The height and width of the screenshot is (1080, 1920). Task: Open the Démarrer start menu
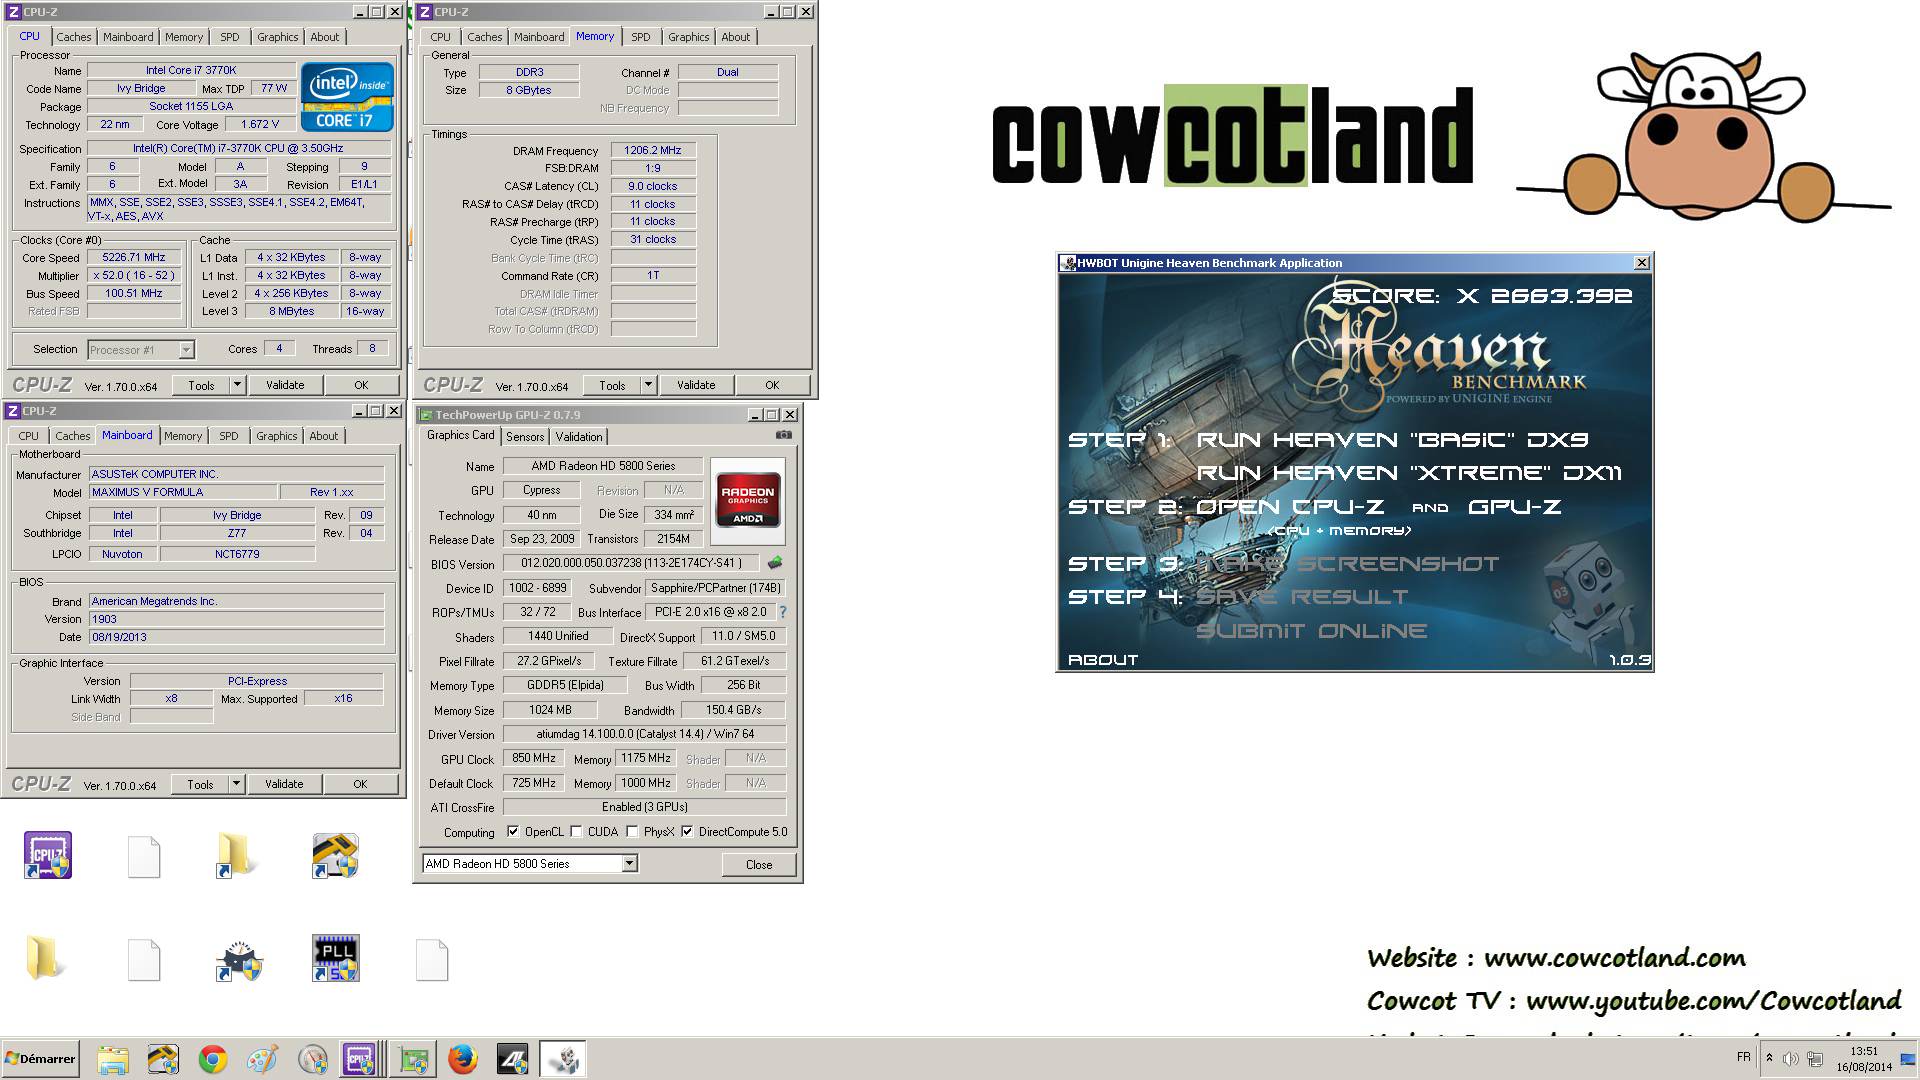click(x=40, y=1059)
